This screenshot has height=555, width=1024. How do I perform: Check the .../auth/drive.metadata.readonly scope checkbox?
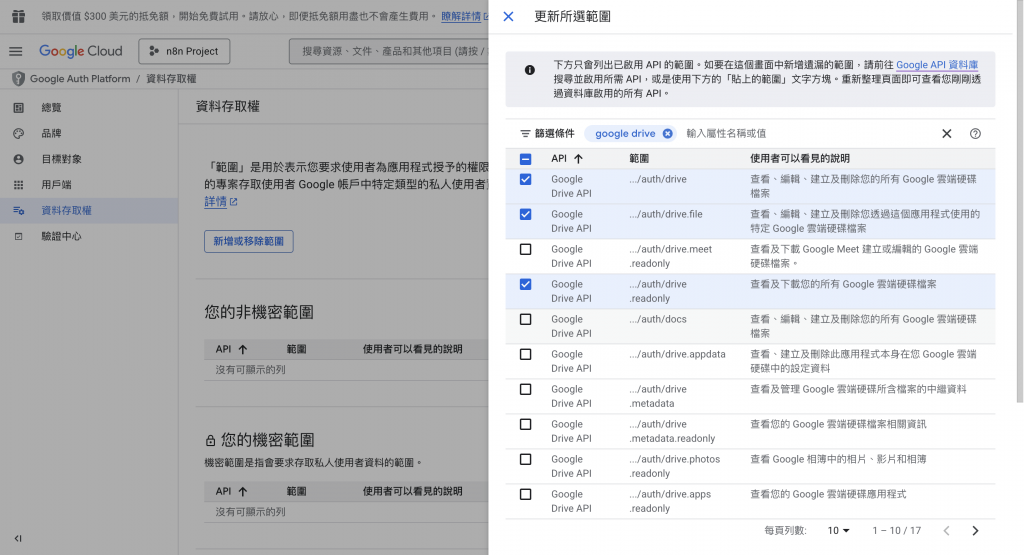click(526, 424)
